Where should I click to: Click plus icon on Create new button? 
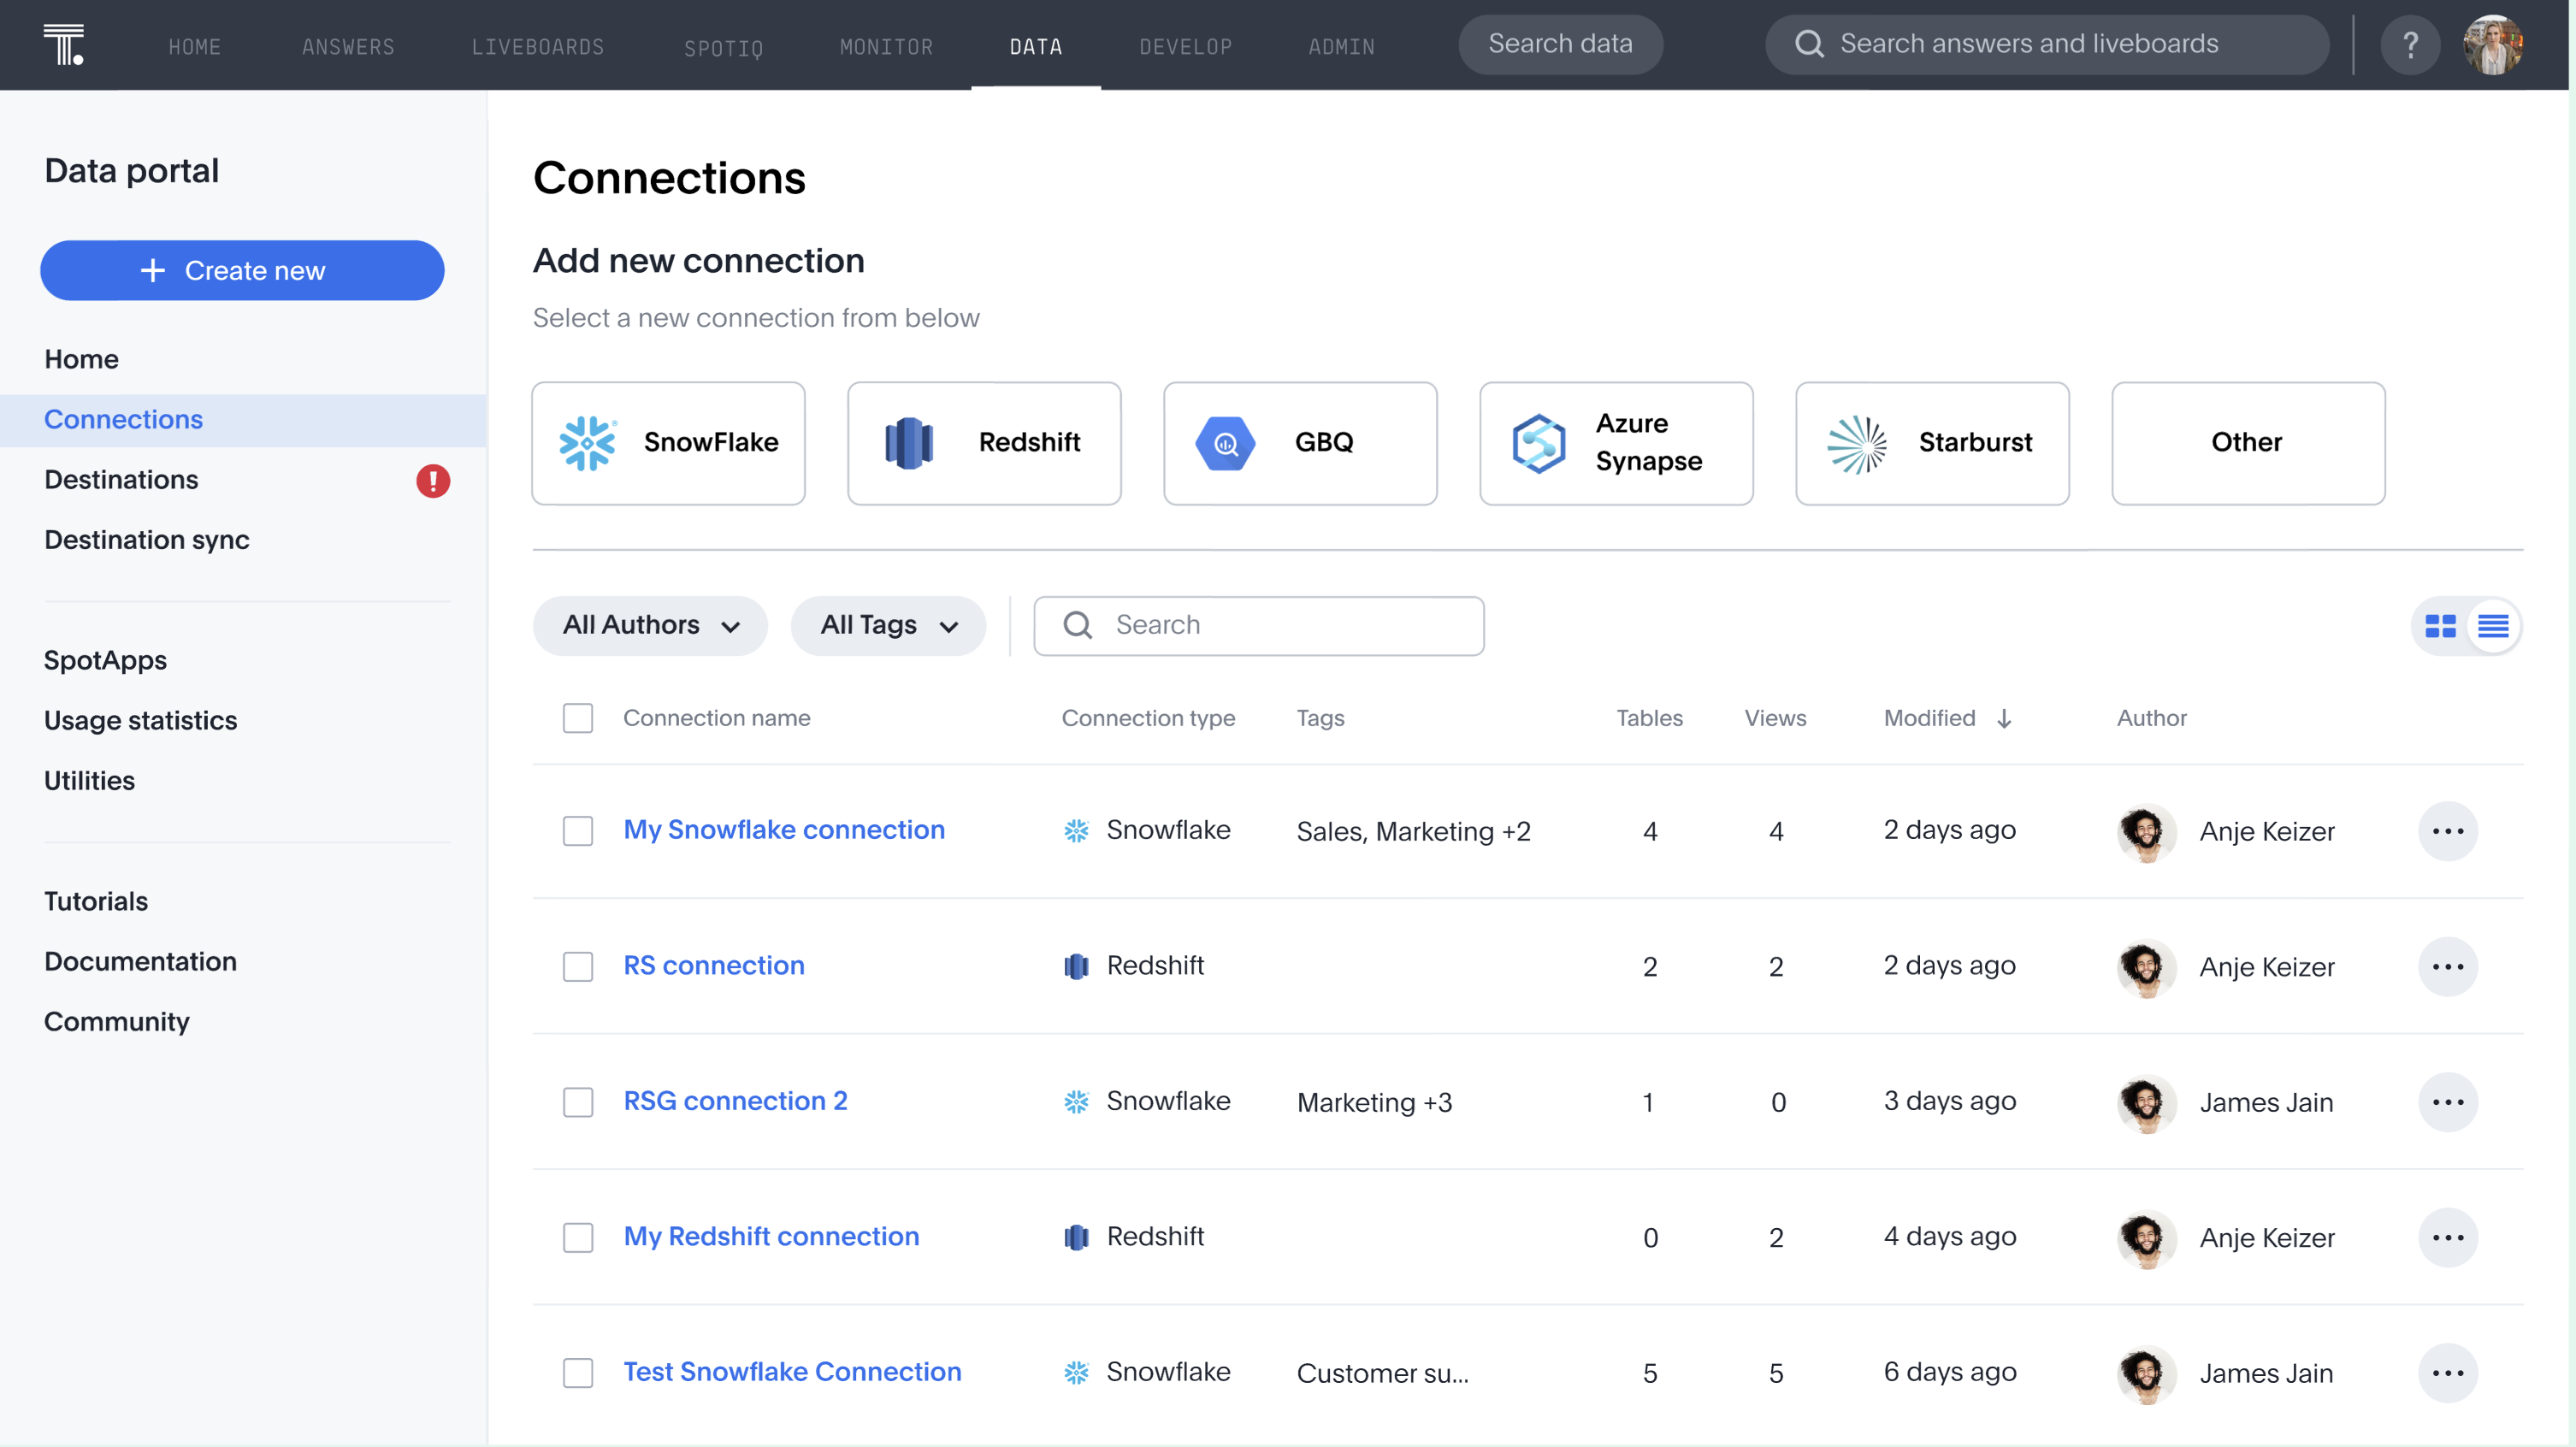pos(152,271)
